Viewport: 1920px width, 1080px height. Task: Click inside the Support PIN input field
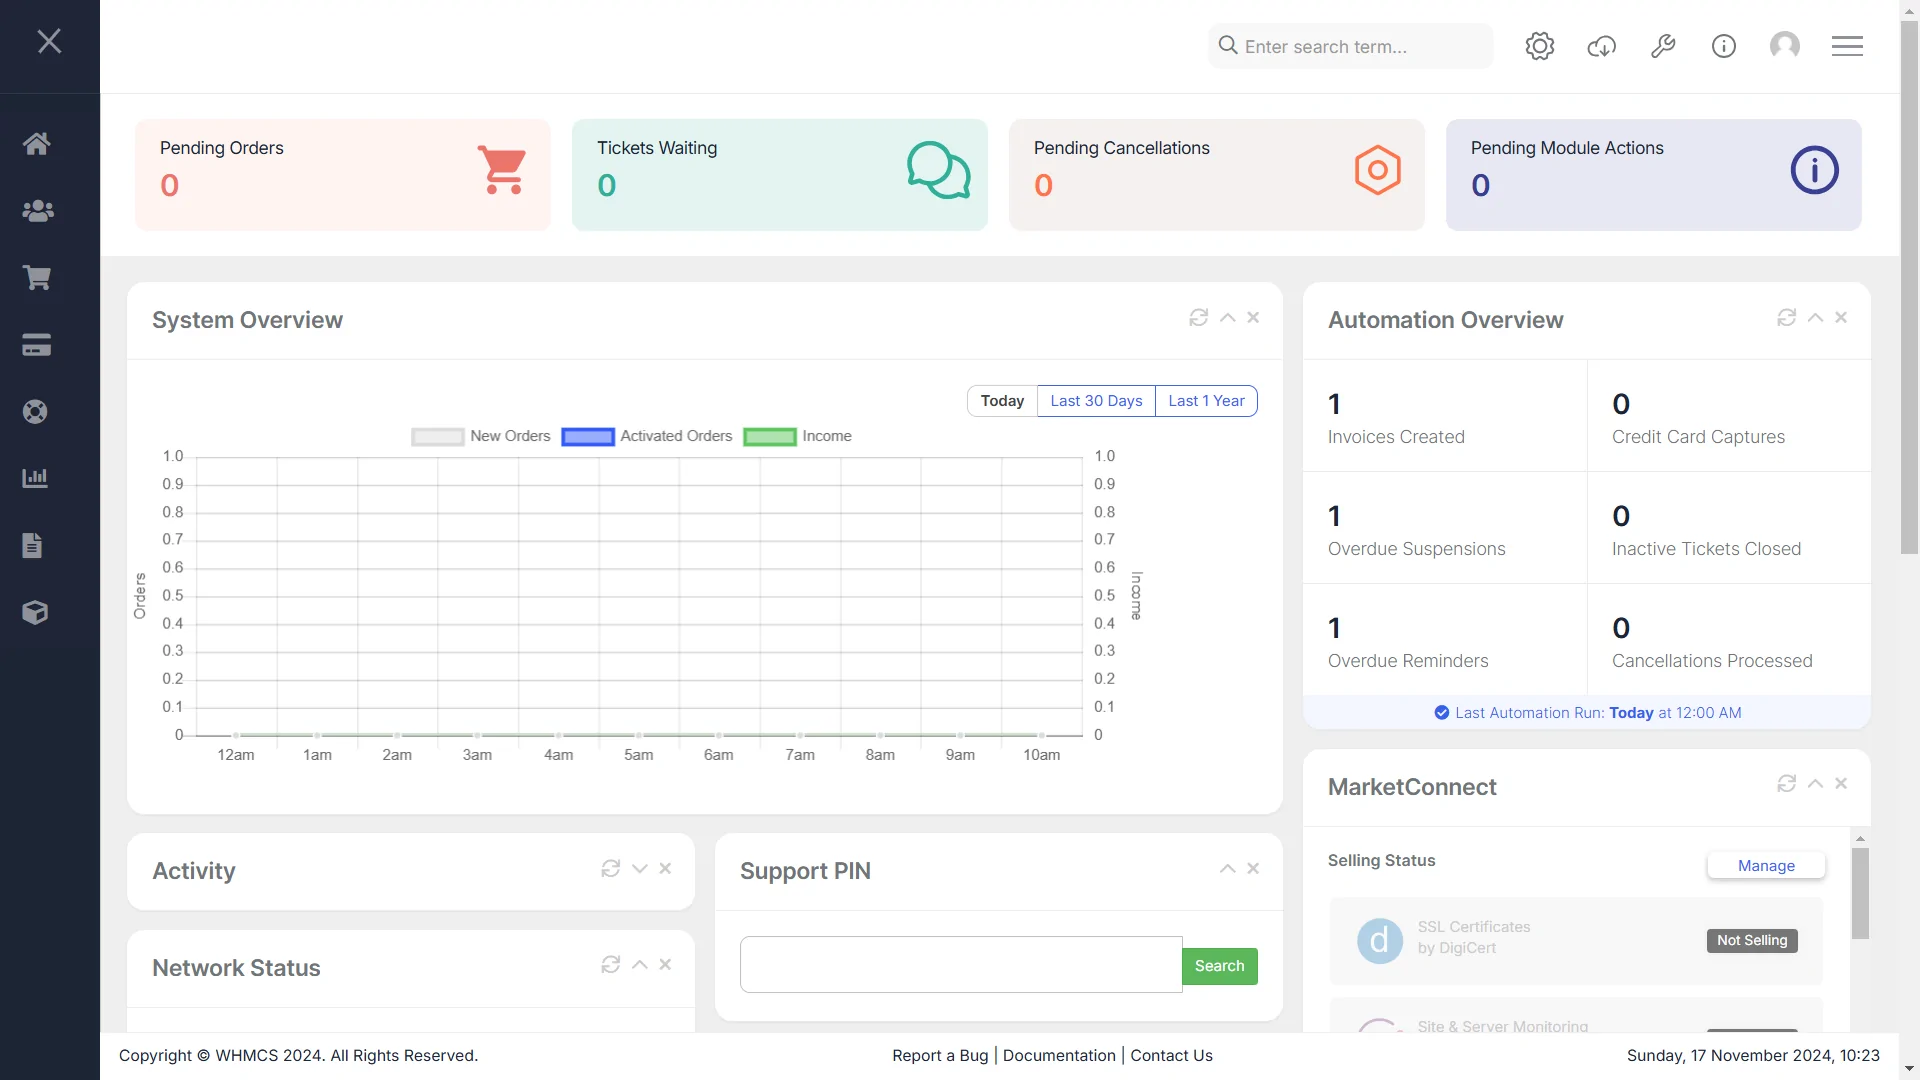[959, 964]
